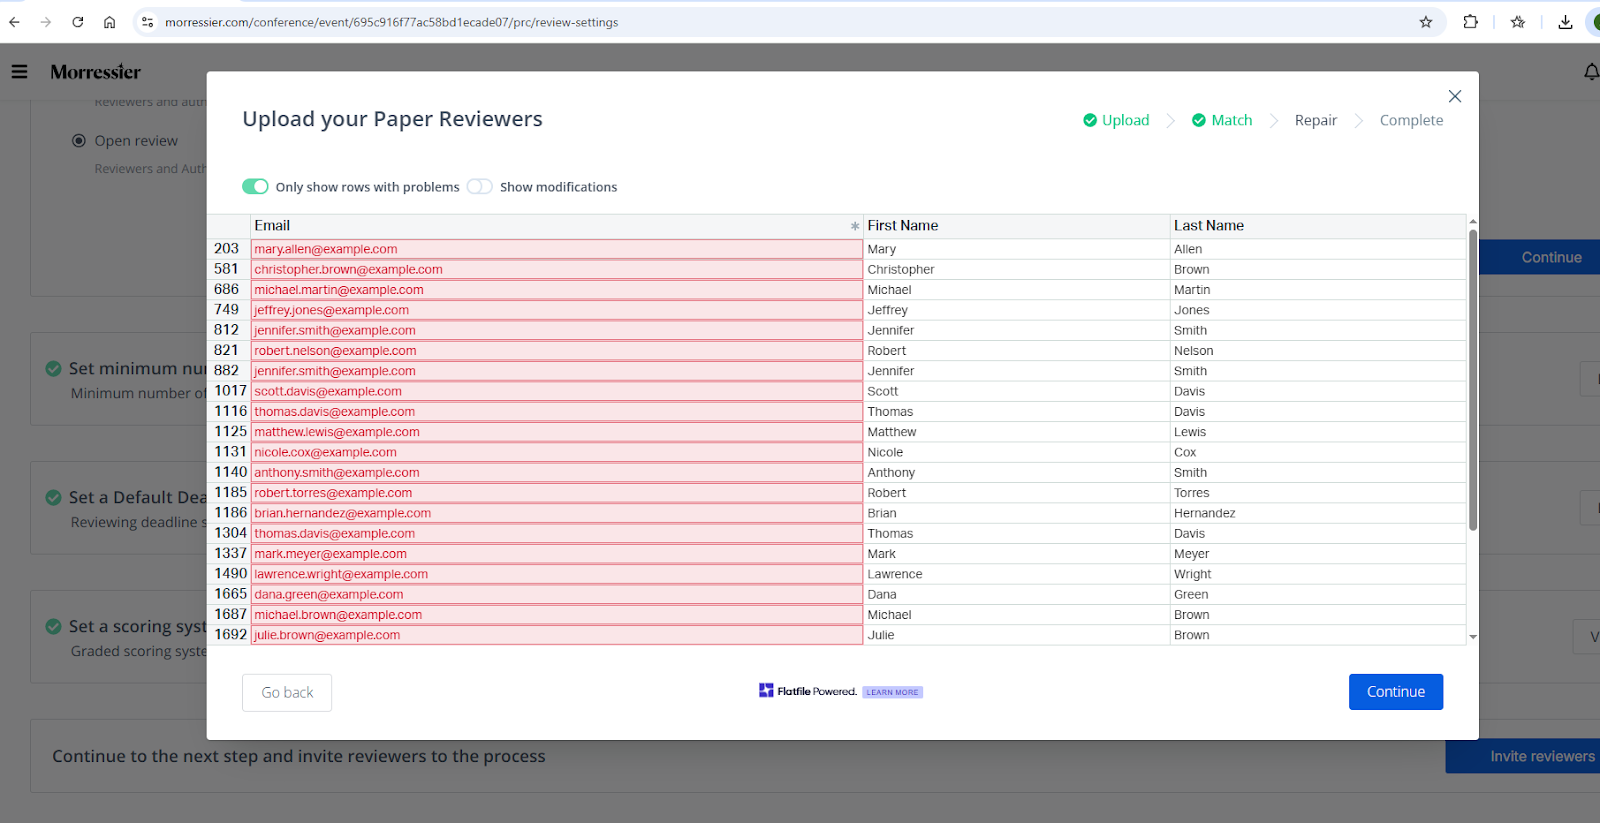This screenshot has height=823, width=1600.
Task: Open the downloads icon in toolbar
Action: coord(1565,22)
